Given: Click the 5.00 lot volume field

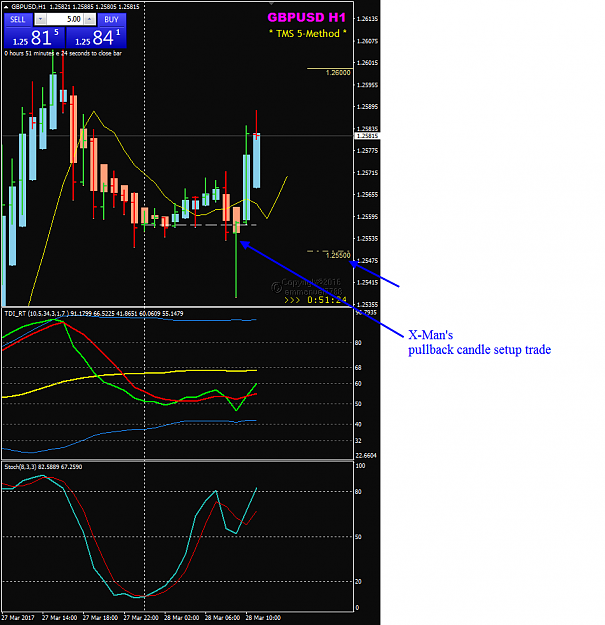Looking at the screenshot, I should point(65,19).
